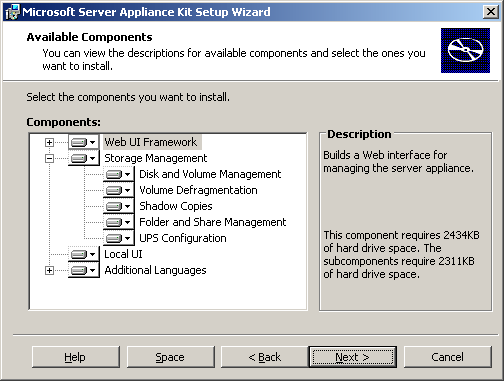Open install-state dropdown for Web UI Framework

click(x=84, y=142)
